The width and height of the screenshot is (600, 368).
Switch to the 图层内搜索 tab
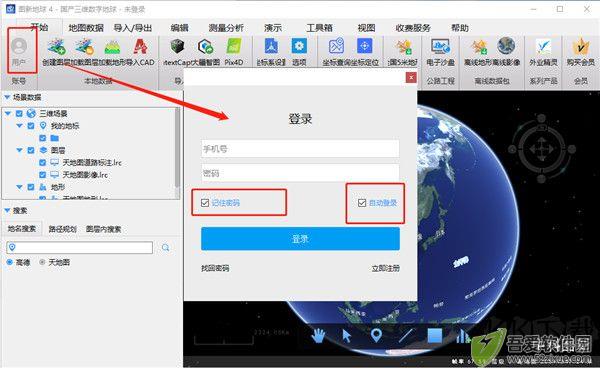click(103, 229)
